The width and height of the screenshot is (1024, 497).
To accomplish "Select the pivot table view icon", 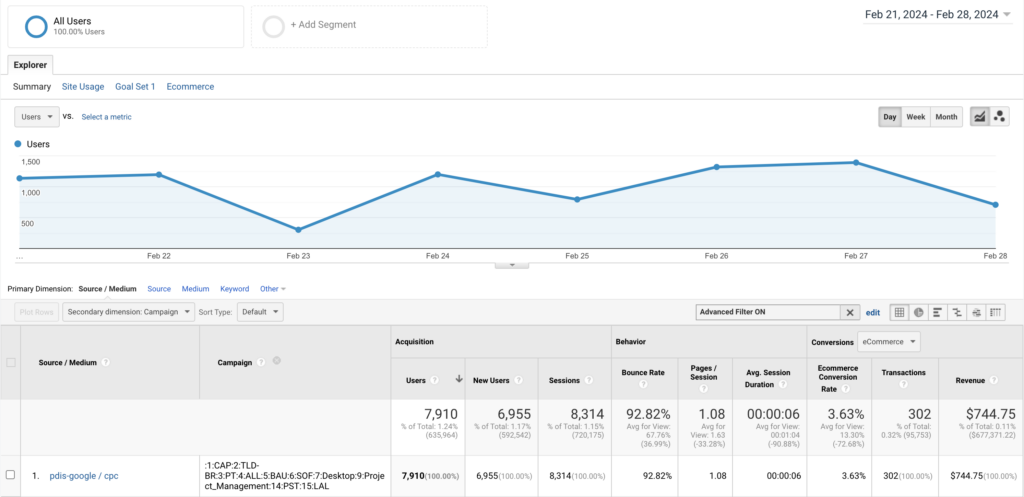I will click(x=995, y=312).
